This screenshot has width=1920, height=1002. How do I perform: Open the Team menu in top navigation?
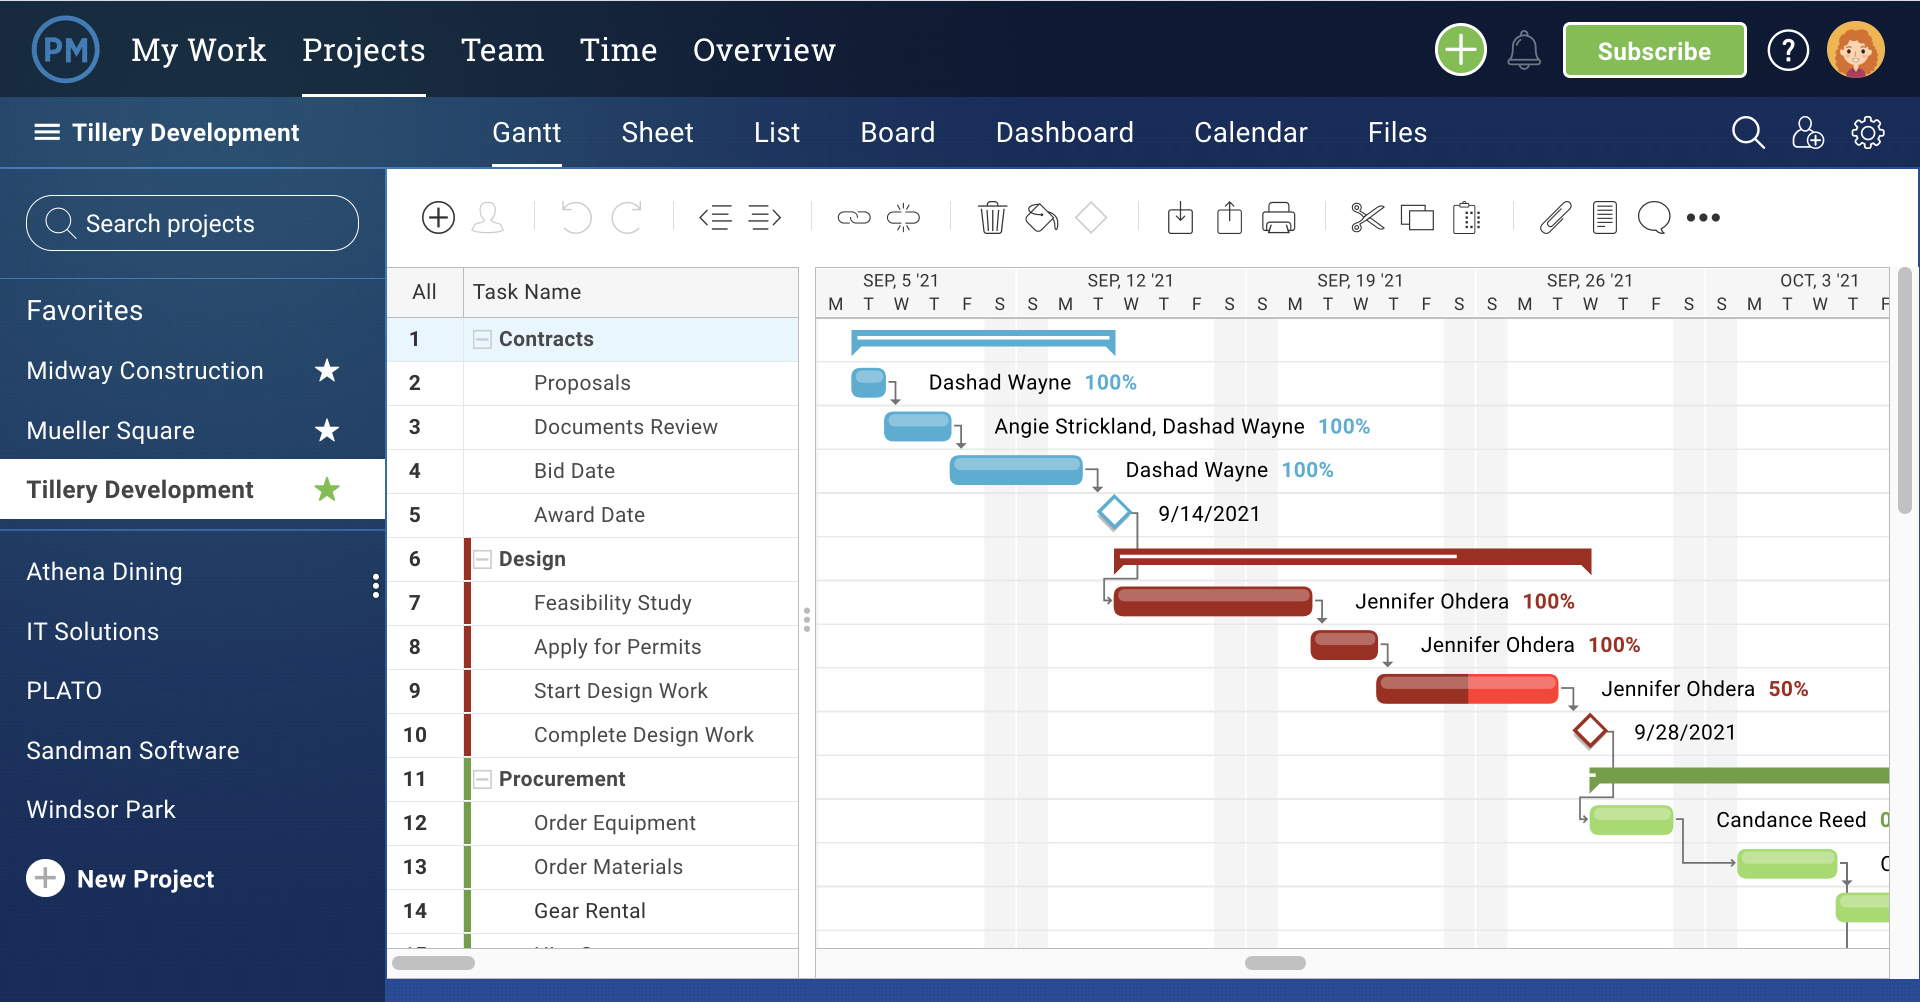coord(502,50)
